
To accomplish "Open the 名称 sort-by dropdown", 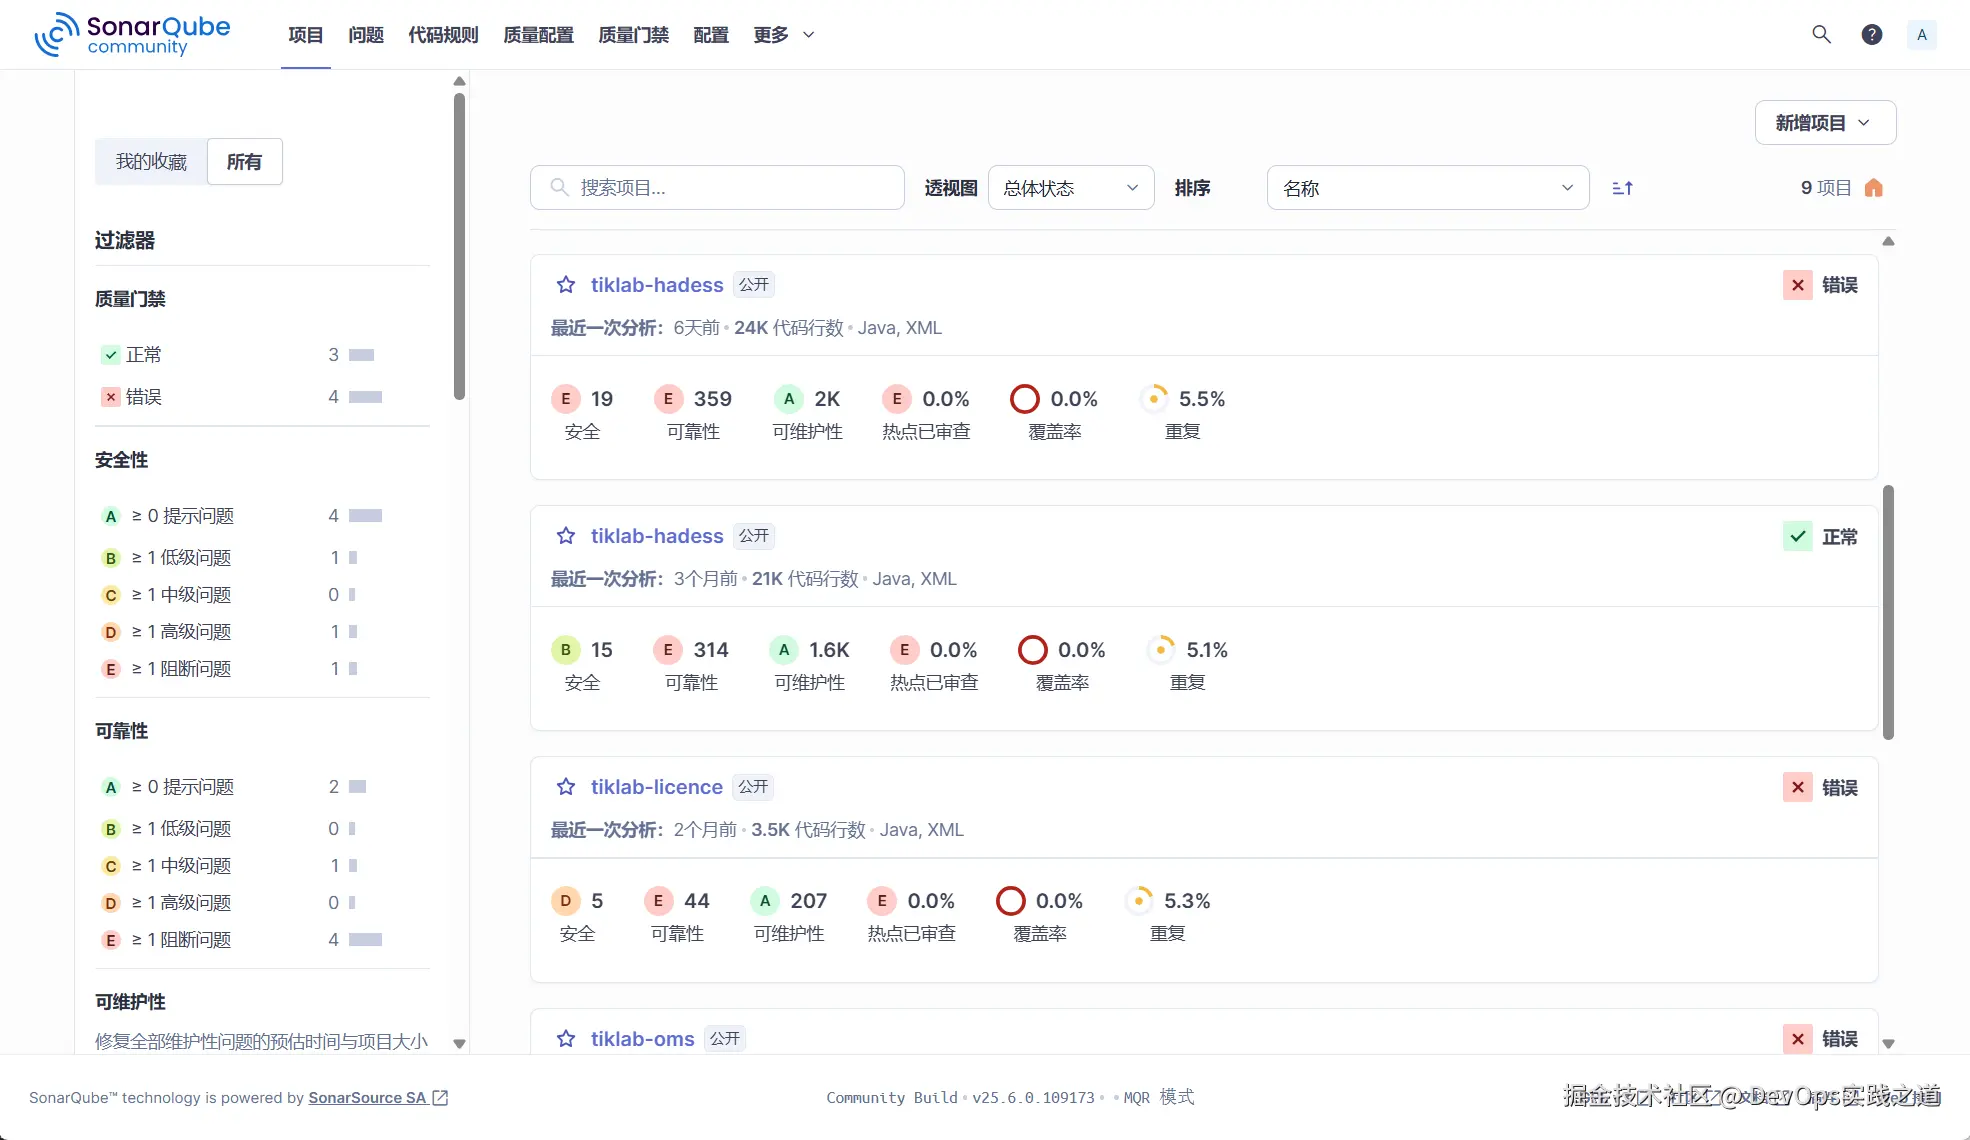I will [1427, 188].
